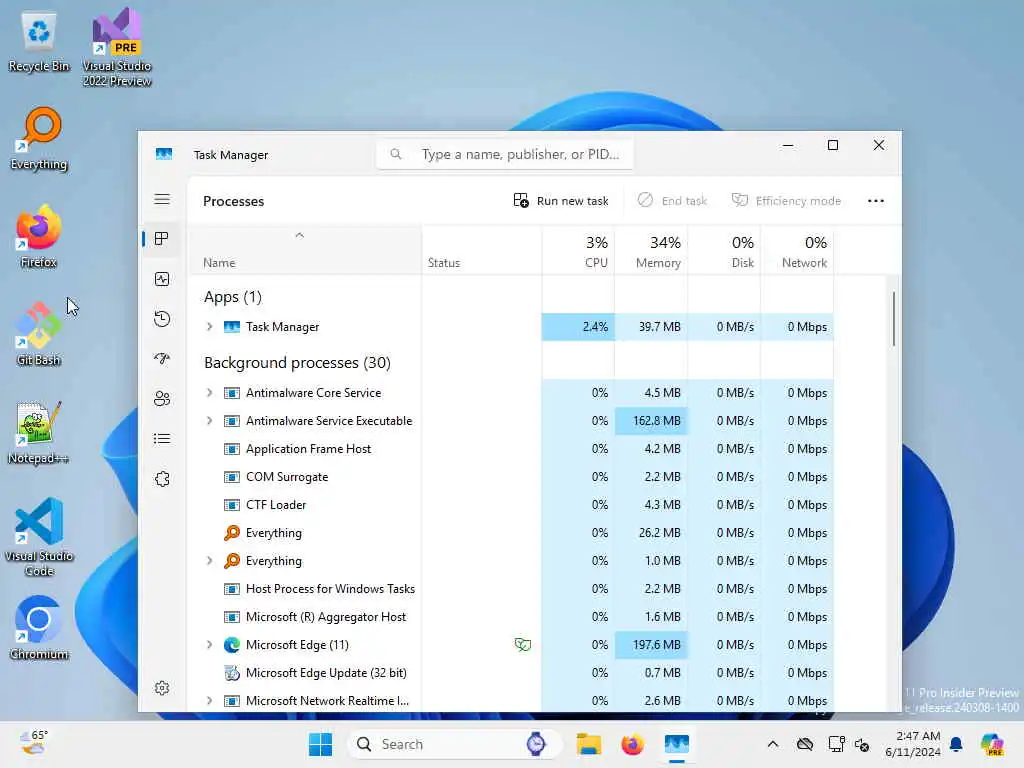Click the Apps (1) group header
The image size is (1024, 768).
coord(232,297)
